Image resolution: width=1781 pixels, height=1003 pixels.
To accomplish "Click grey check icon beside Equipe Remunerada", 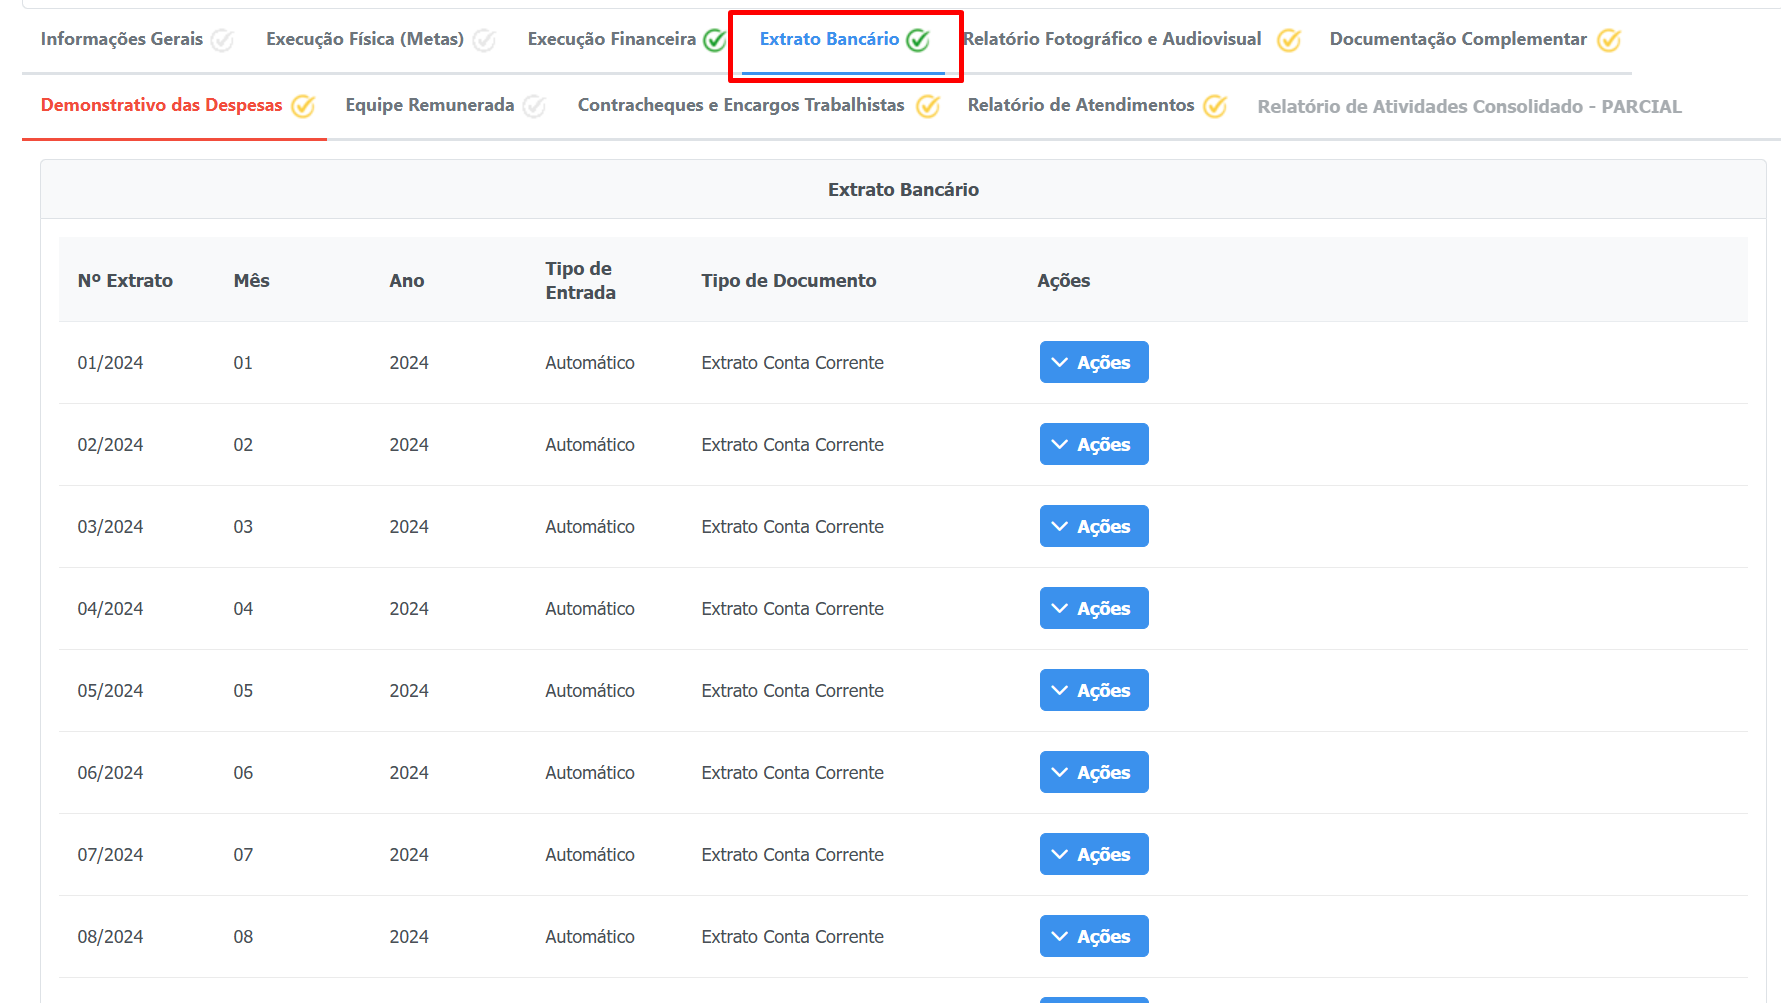I will point(534,106).
